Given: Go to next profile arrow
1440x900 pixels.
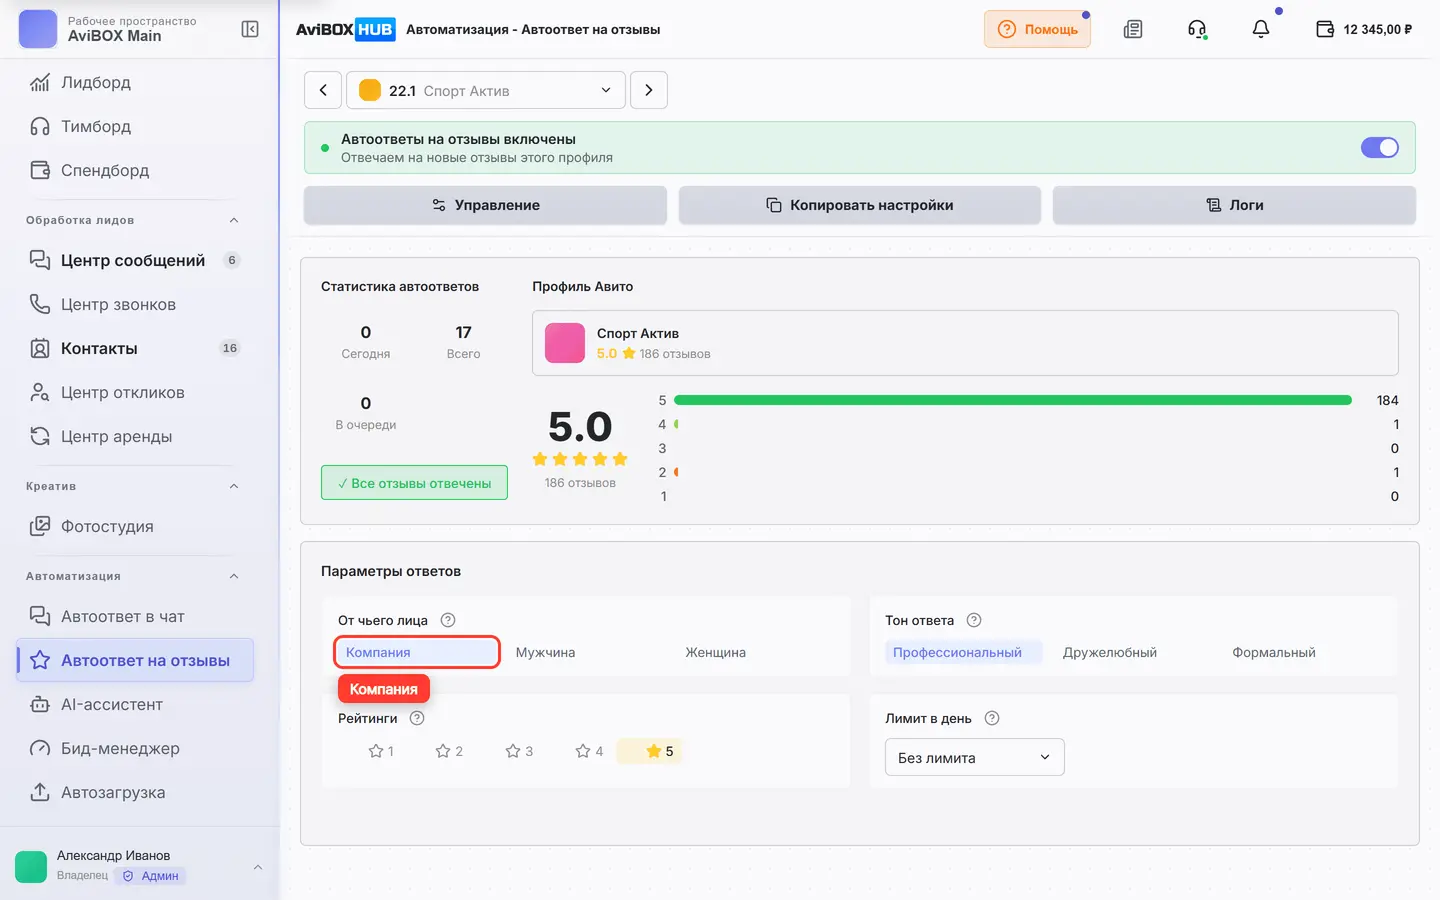Looking at the screenshot, I should pyautogui.click(x=649, y=90).
